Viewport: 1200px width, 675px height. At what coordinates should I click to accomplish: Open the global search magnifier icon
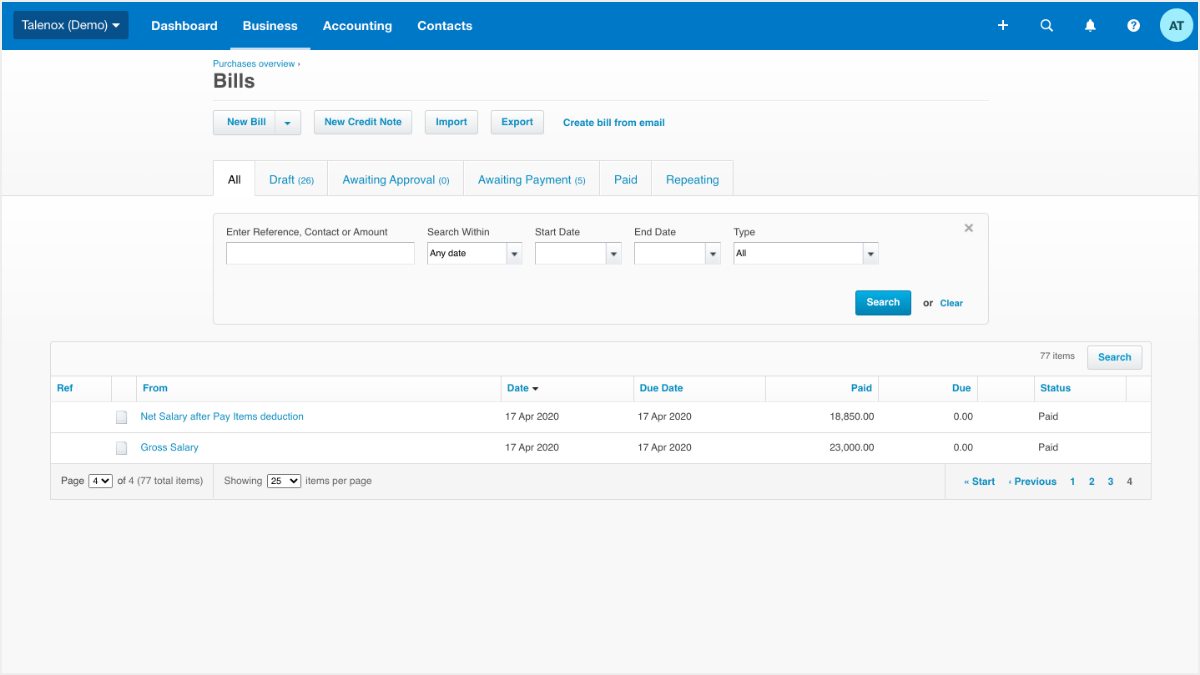click(x=1046, y=25)
